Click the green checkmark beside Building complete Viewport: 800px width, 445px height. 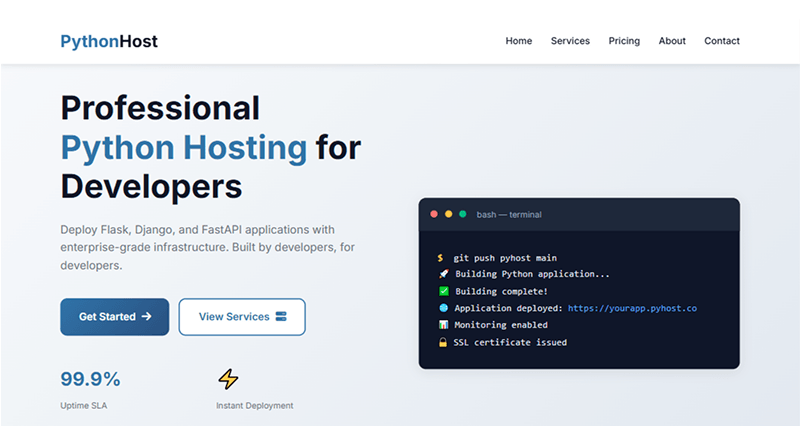coord(443,291)
